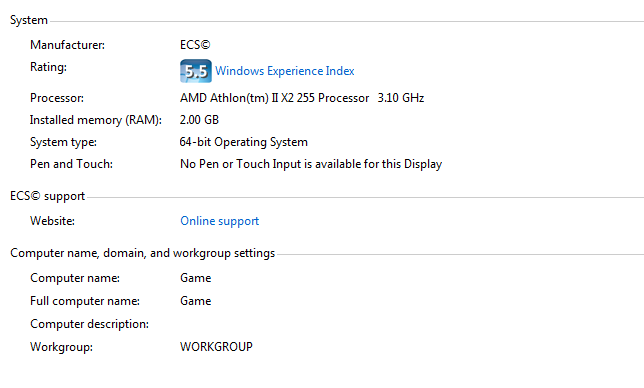Click the Computer description label

click(90, 324)
